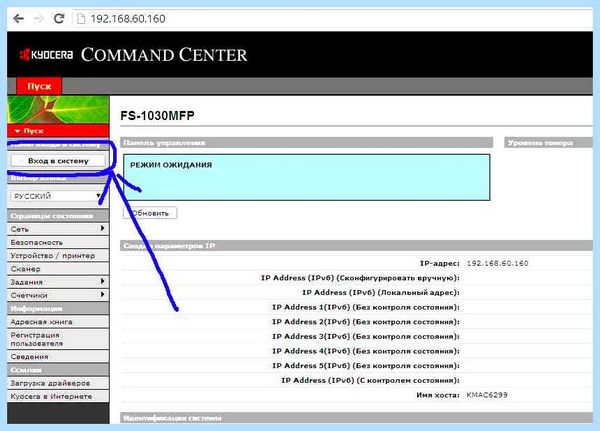The image size is (600, 431).
Task: Open Регистрация пользователя
Action: pyautogui.click(x=58, y=339)
